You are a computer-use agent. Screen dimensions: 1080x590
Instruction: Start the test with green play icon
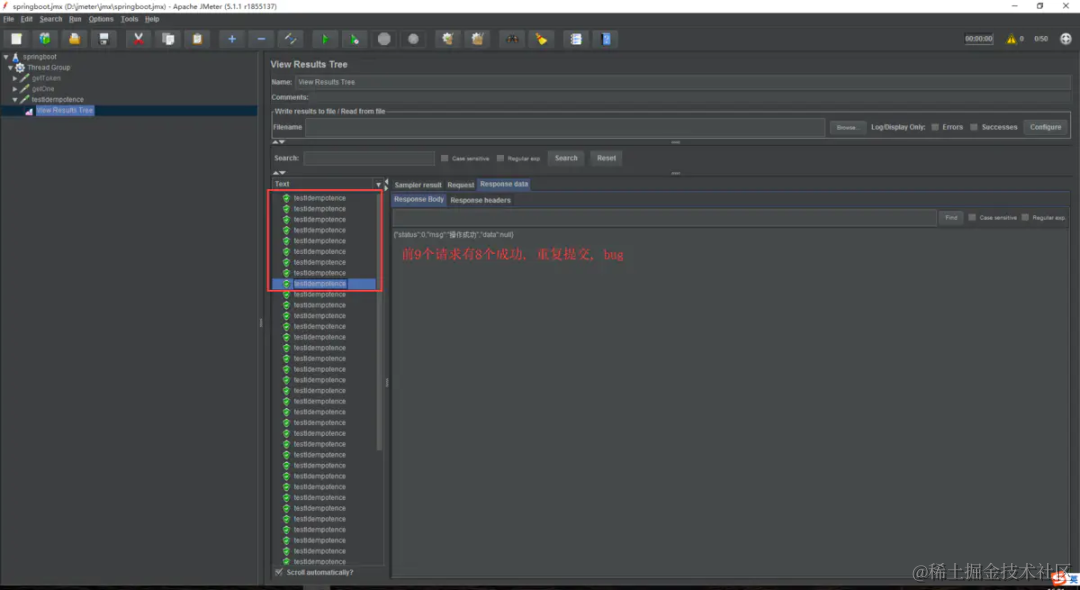325,39
